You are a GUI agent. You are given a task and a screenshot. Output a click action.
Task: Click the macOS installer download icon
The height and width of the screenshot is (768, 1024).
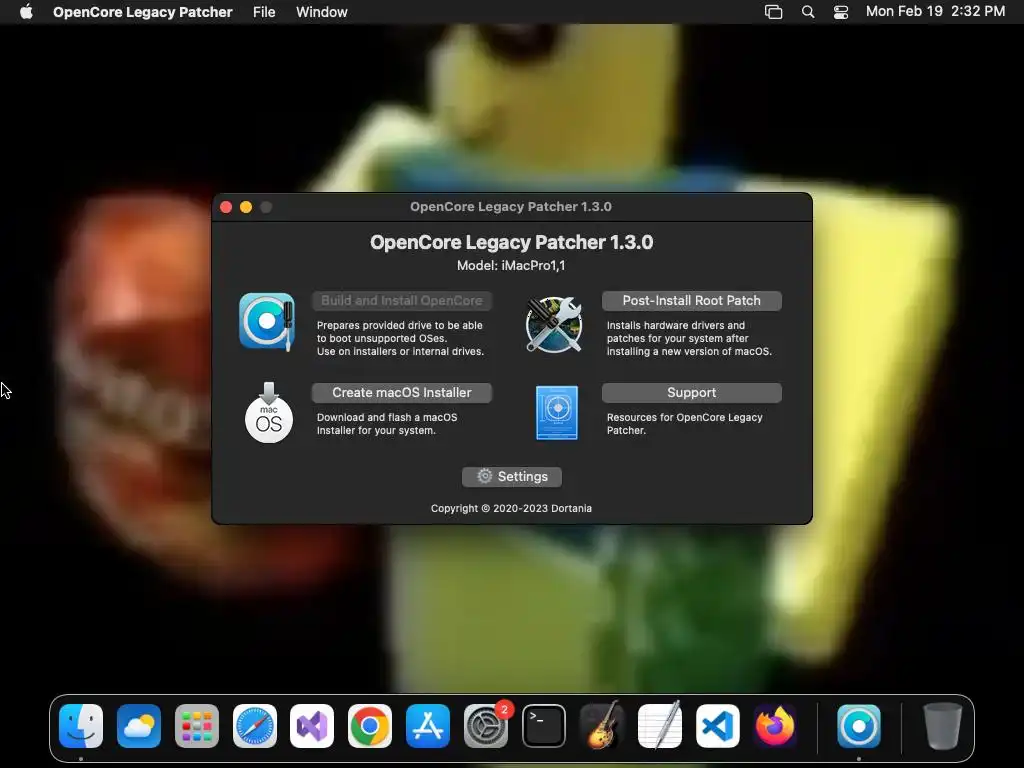tap(268, 413)
